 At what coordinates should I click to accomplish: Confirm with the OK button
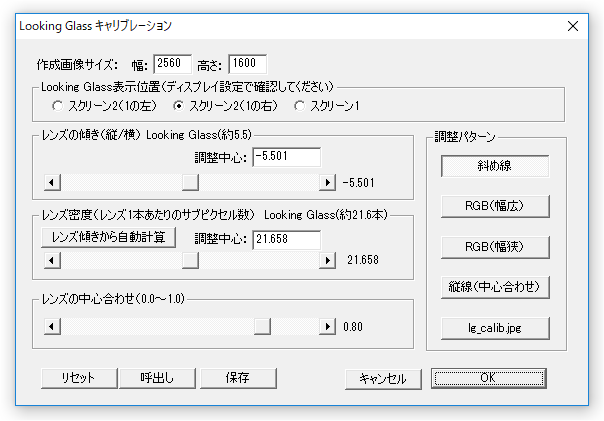[488, 378]
